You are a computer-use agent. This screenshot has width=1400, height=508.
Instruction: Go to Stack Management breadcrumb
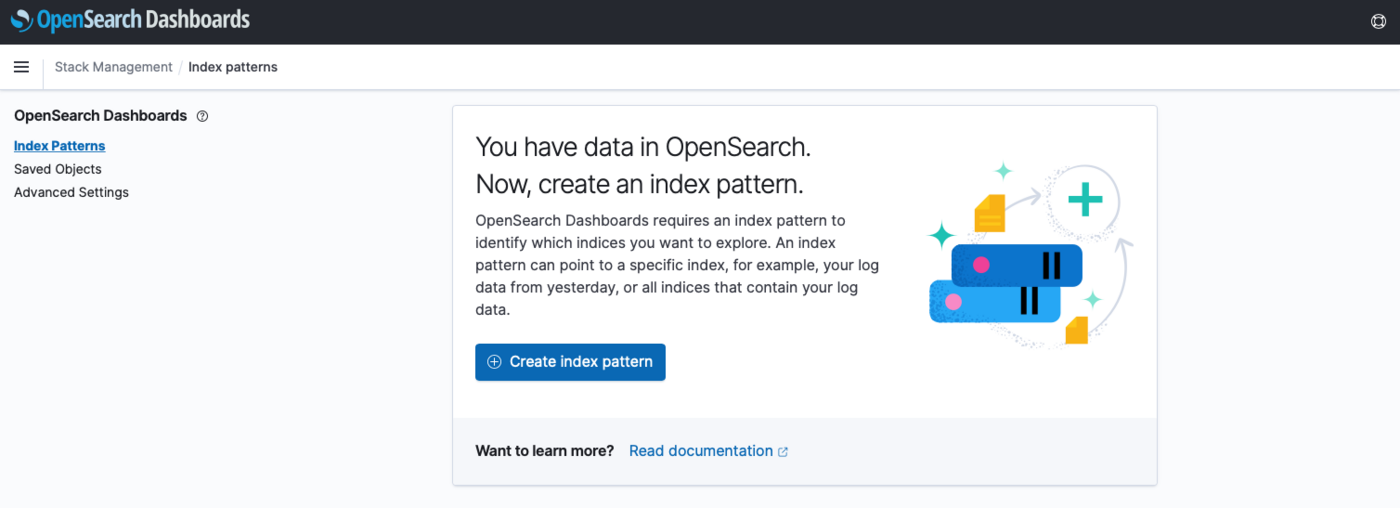[114, 67]
